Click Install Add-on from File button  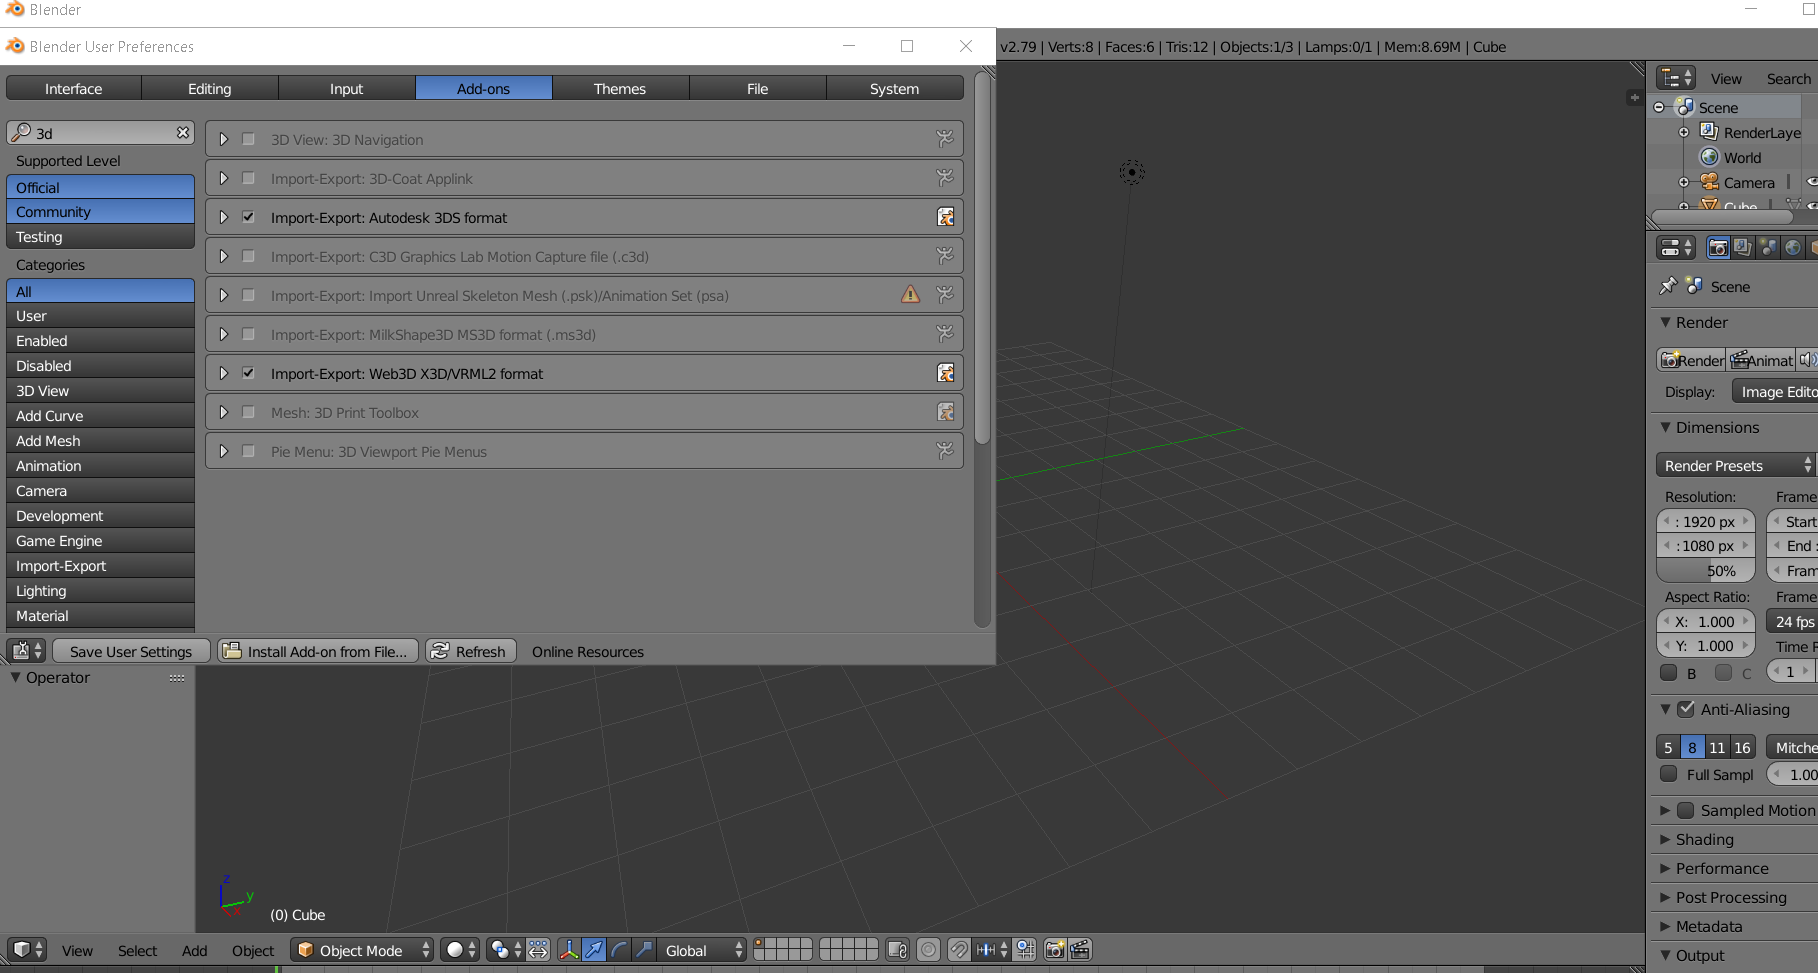318,651
